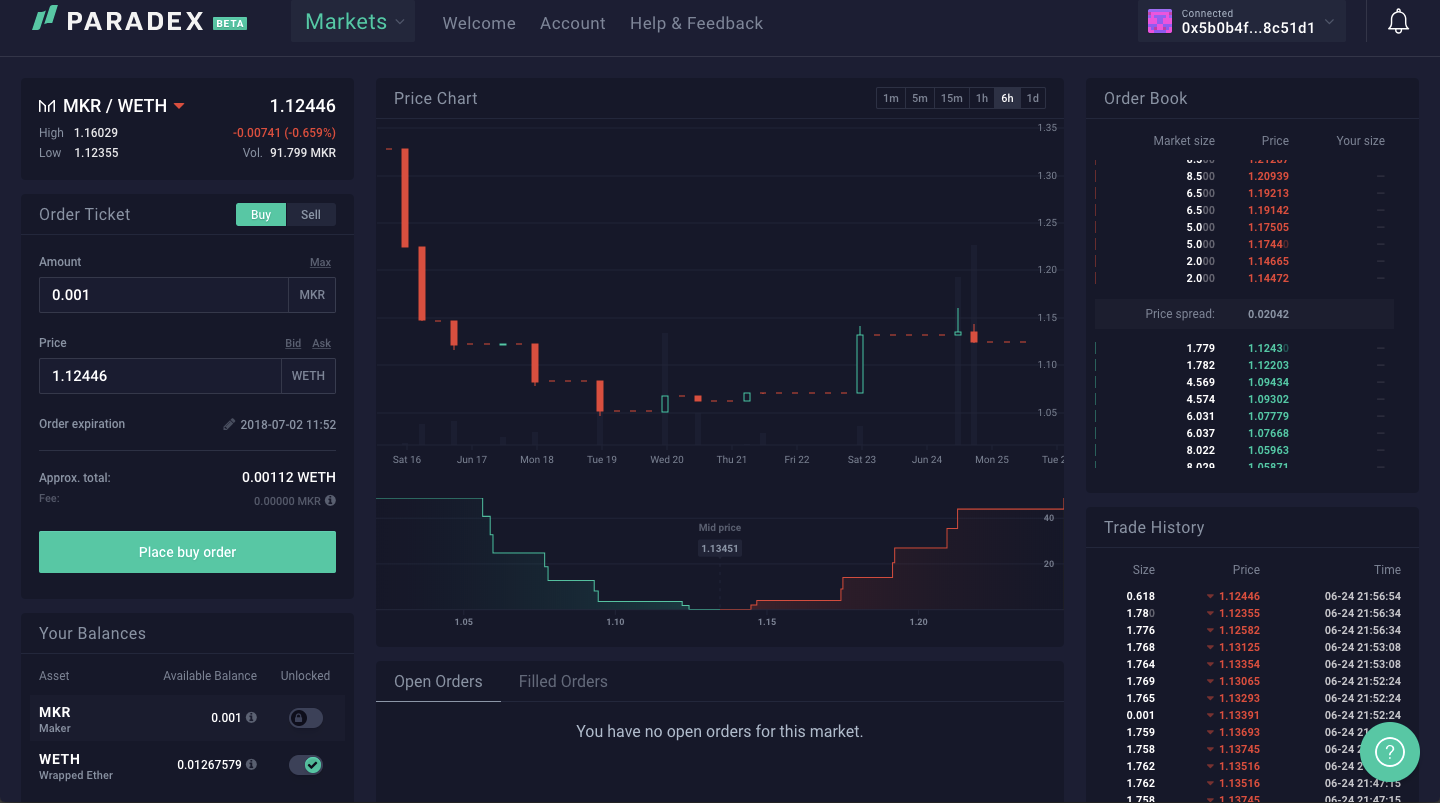
Task: Click the round help question mark button
Action: coord(1389,752)
